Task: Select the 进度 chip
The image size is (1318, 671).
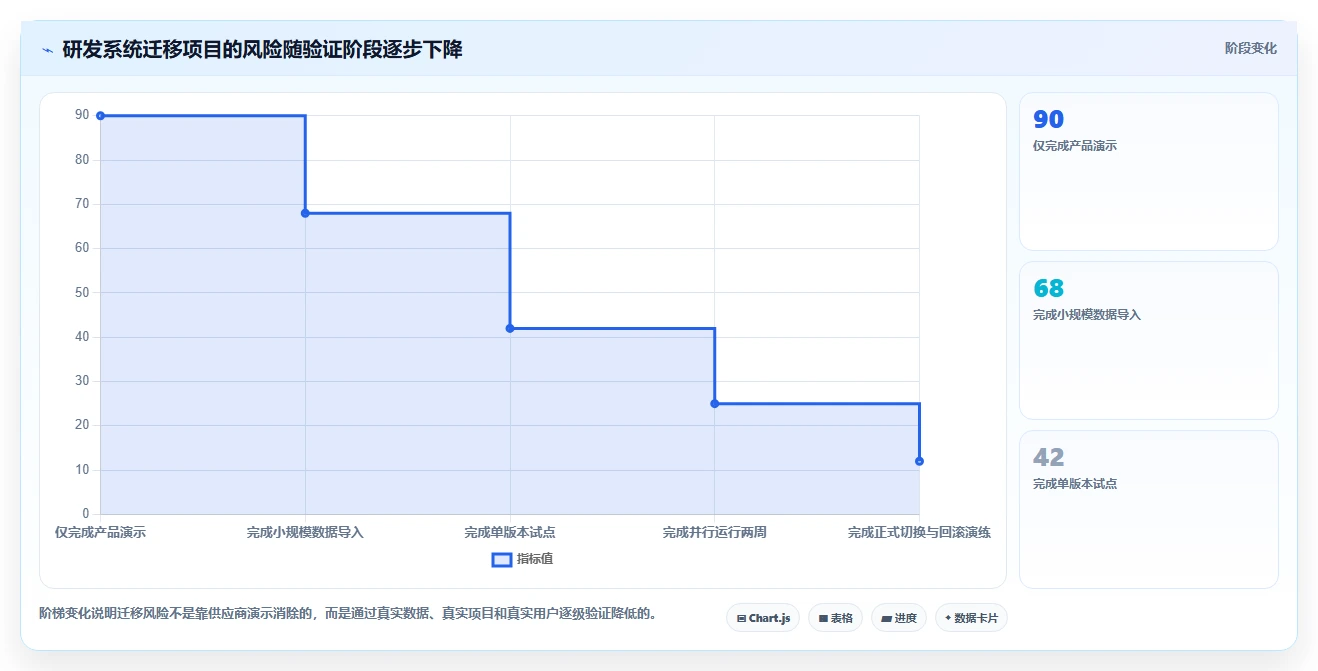Action: (x=899, y=618)
